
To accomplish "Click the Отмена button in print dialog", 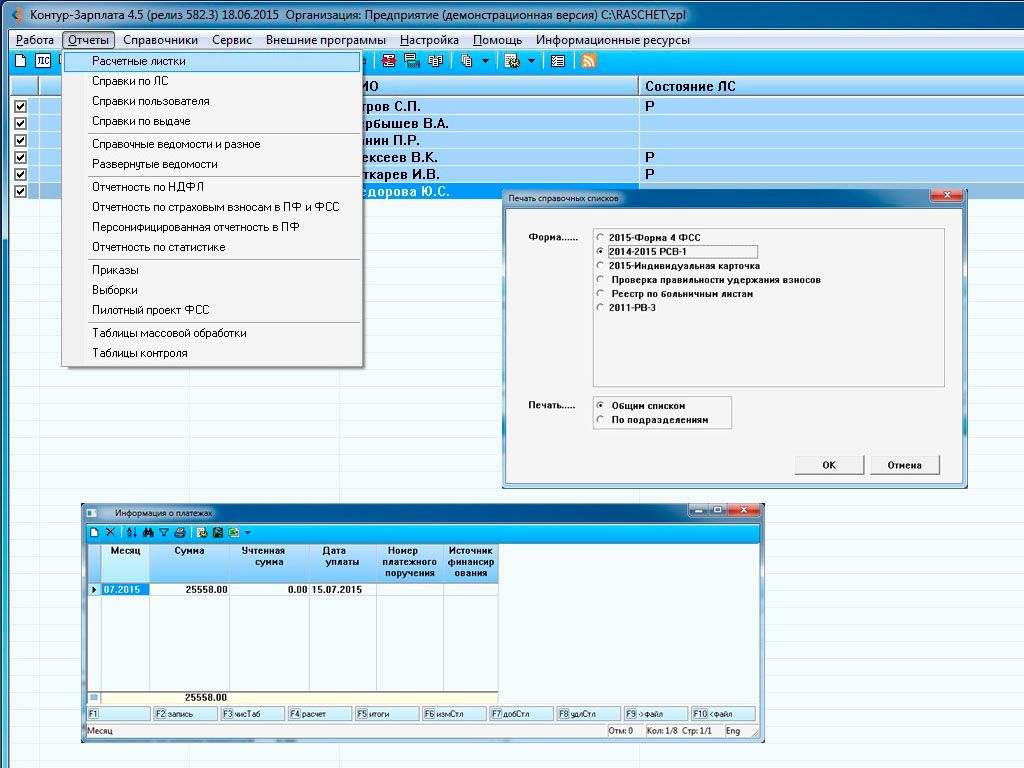I will (x=904, y=465).
